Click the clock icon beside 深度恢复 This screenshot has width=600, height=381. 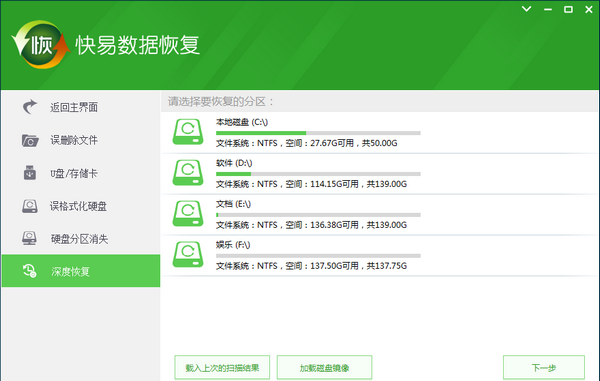pos(29,270)
